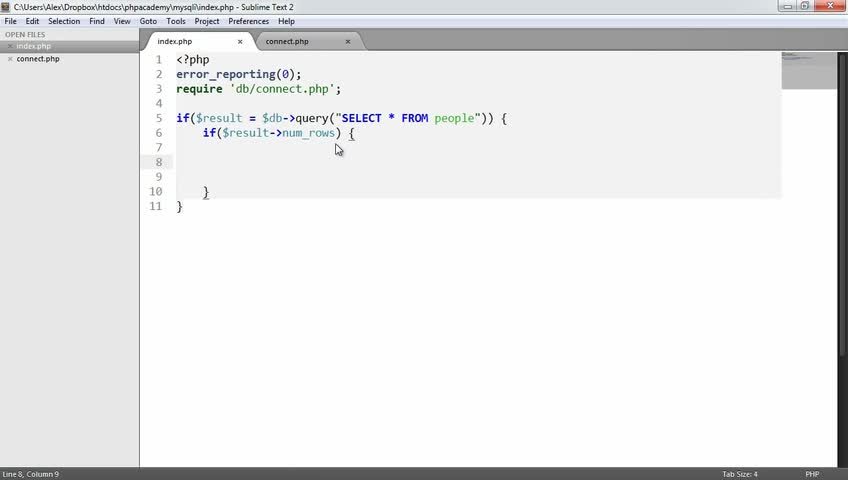848x480 pixels.
Task: Open the Tab Size: 4 selector
Action: click(x=740, y=474)
